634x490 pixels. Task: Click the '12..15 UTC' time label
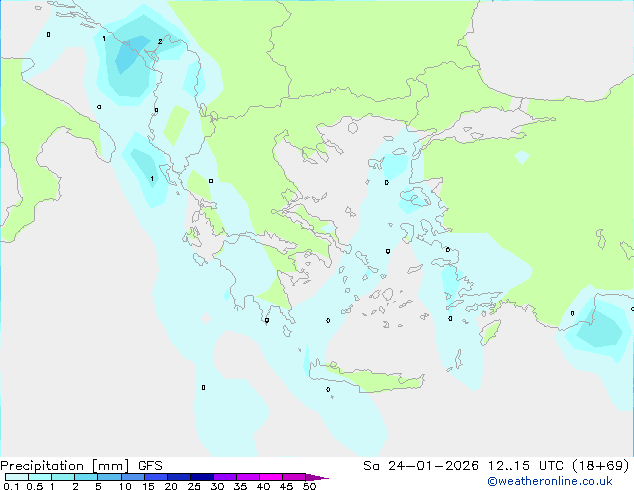pos(525,466)
